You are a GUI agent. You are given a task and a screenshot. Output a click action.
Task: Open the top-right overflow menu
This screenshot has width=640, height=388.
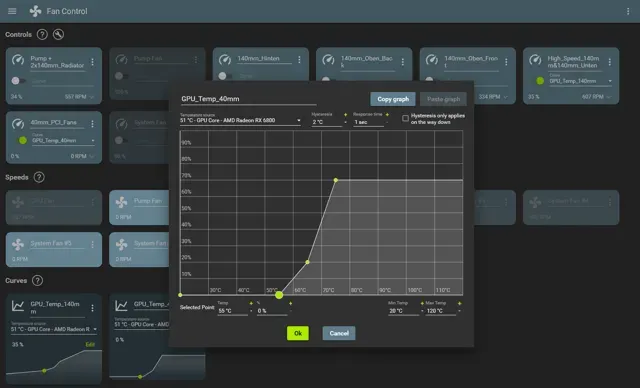[628, 11]
